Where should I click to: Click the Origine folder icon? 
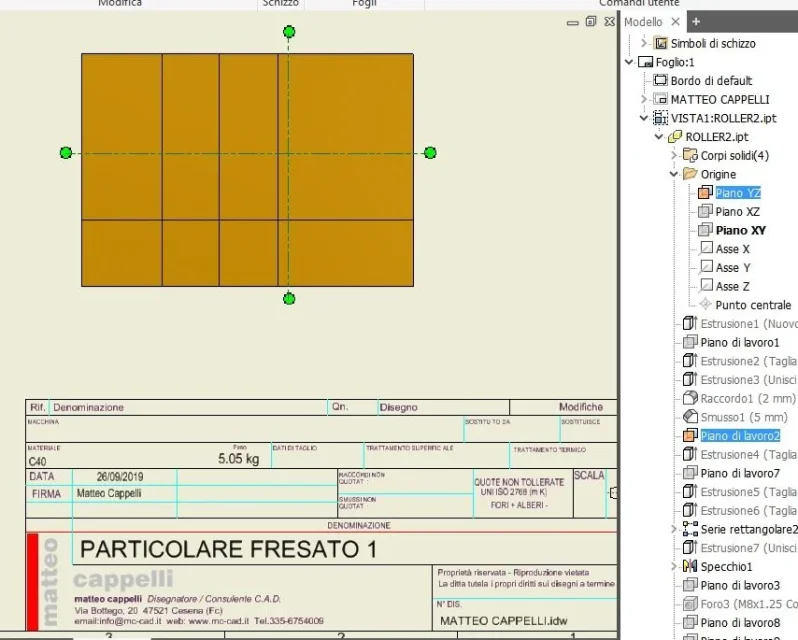click(x=690, y=174)
